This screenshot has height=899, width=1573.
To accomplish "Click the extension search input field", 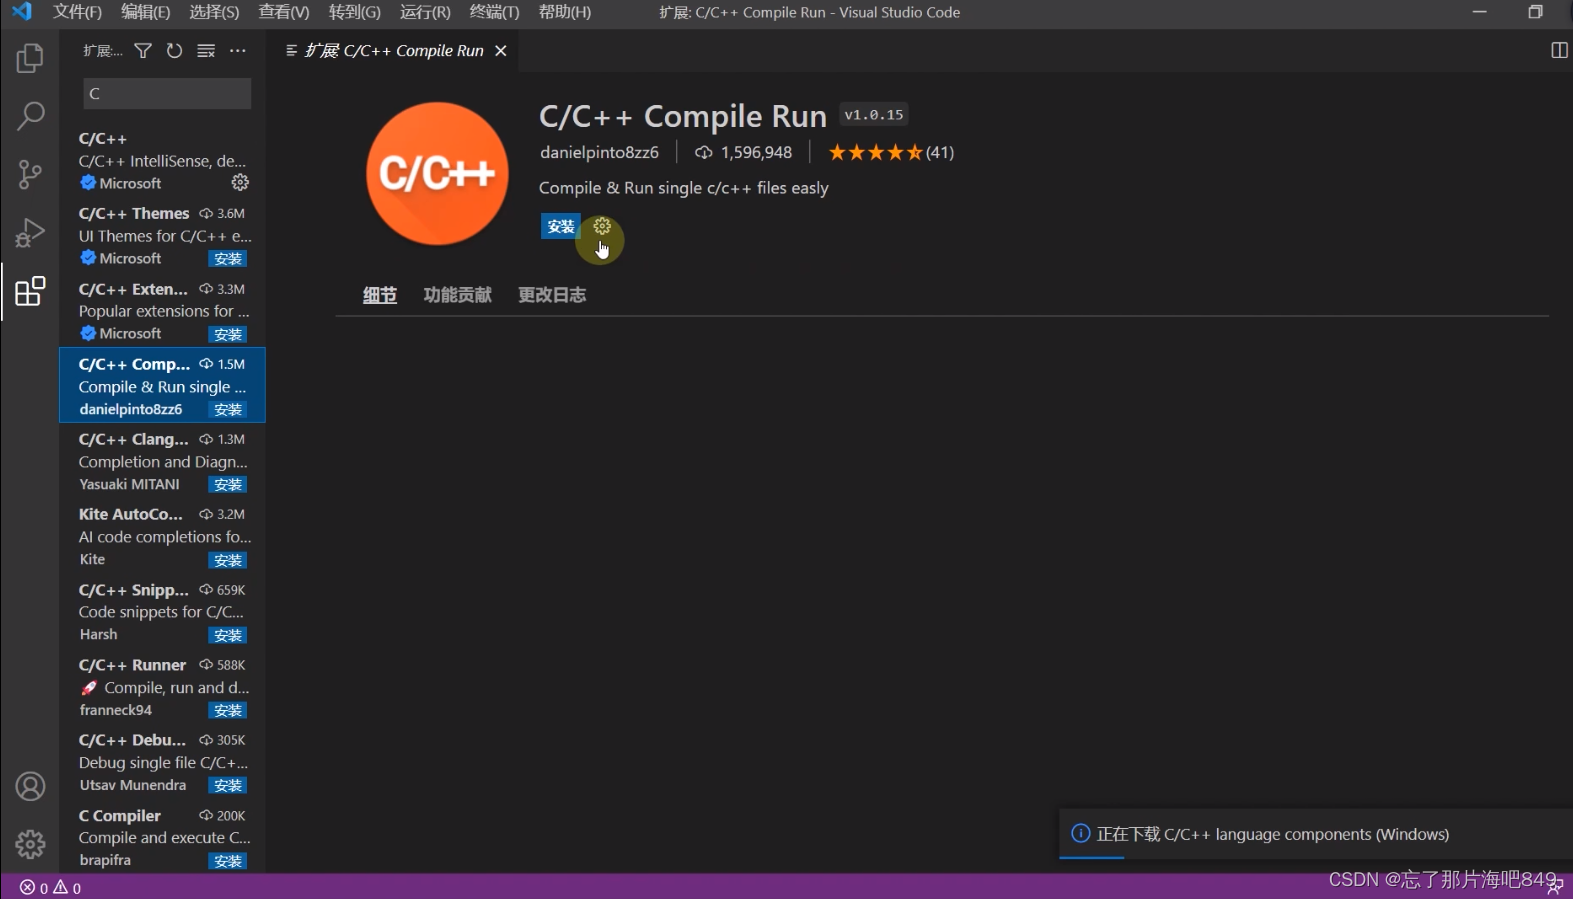I will tap(167, 93).
